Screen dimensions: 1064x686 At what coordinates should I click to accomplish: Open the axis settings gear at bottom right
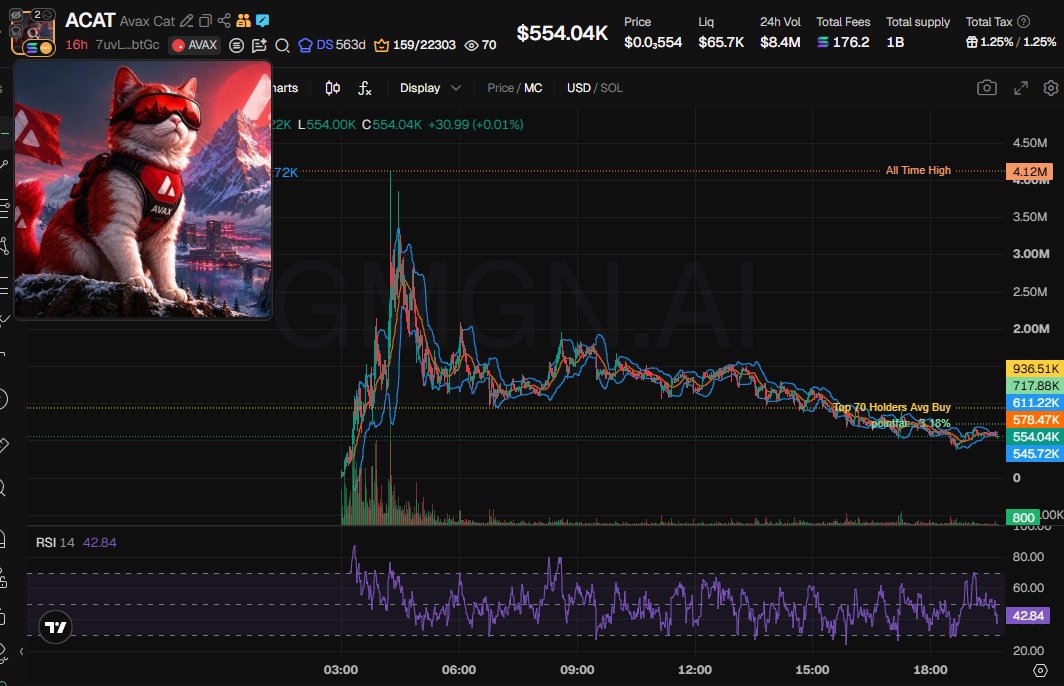pos(1040,670)
